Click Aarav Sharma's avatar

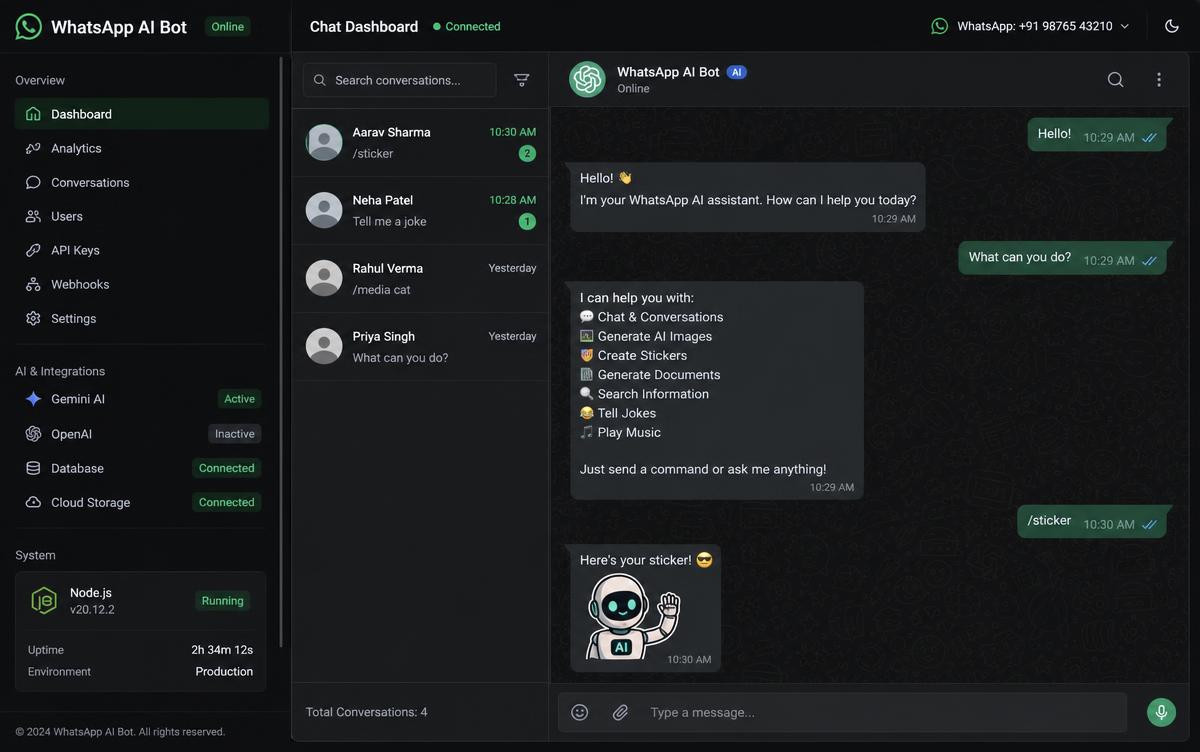(x=324, y=142)
